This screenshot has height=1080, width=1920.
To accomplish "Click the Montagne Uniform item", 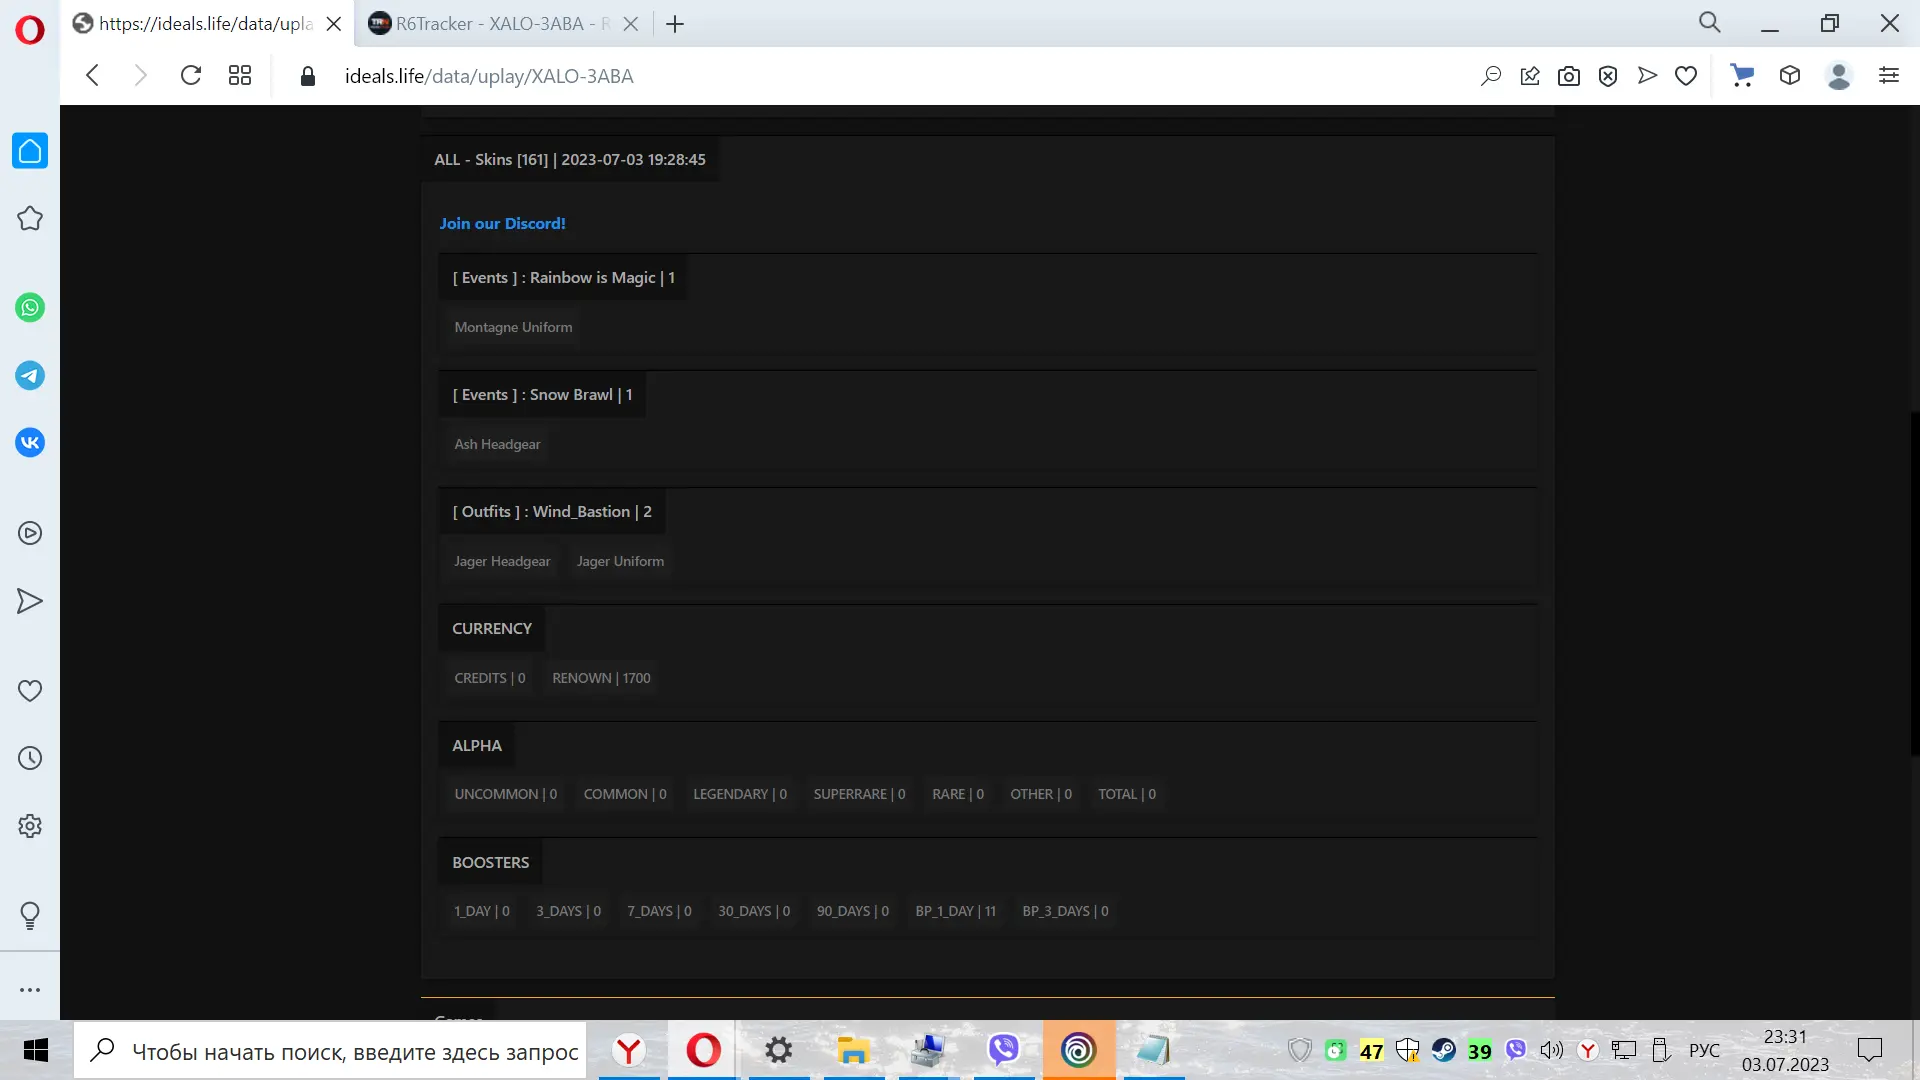I will [513, 327].
